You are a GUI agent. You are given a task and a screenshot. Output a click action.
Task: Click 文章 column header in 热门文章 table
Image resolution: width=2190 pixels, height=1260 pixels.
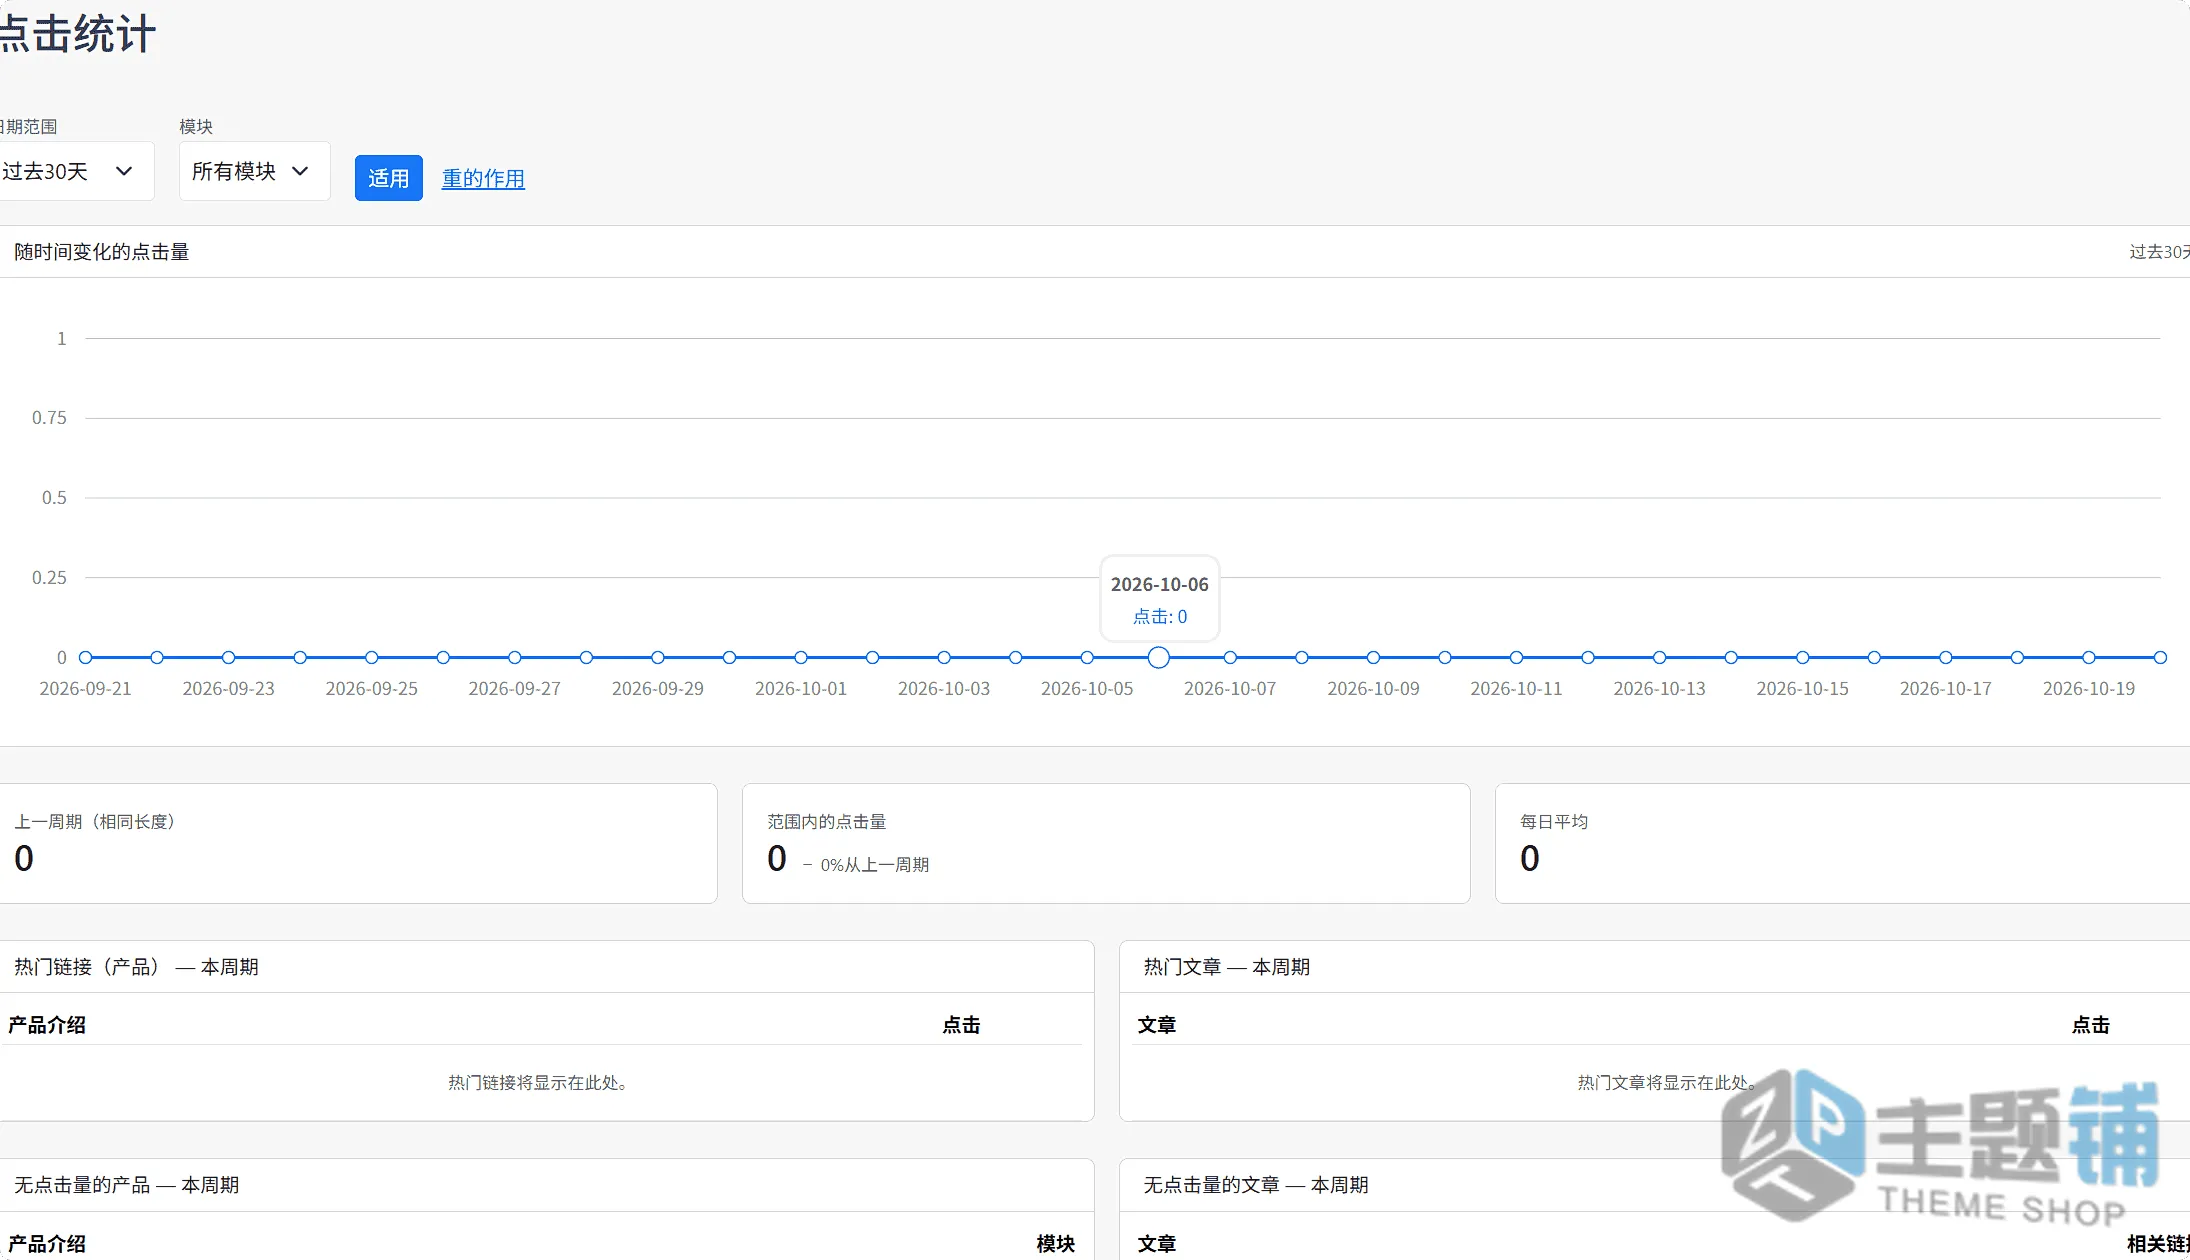1157,1025
